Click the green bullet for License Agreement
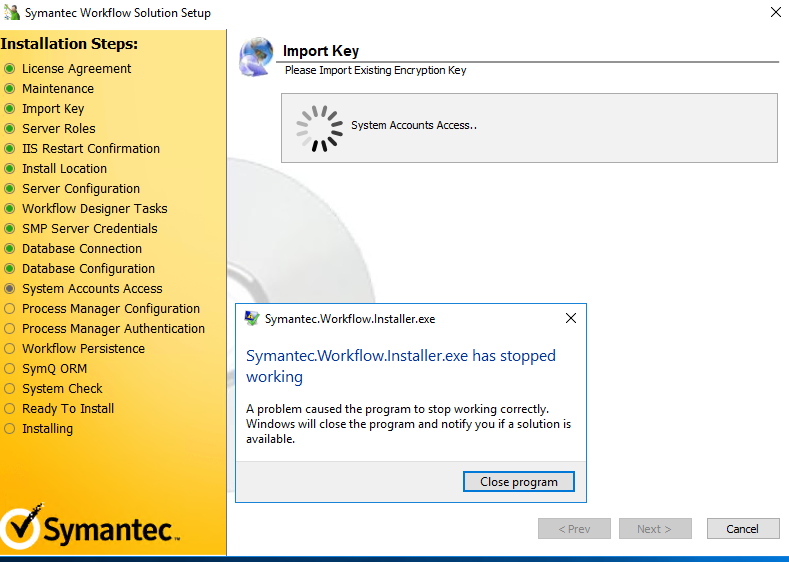 point(10,68)
